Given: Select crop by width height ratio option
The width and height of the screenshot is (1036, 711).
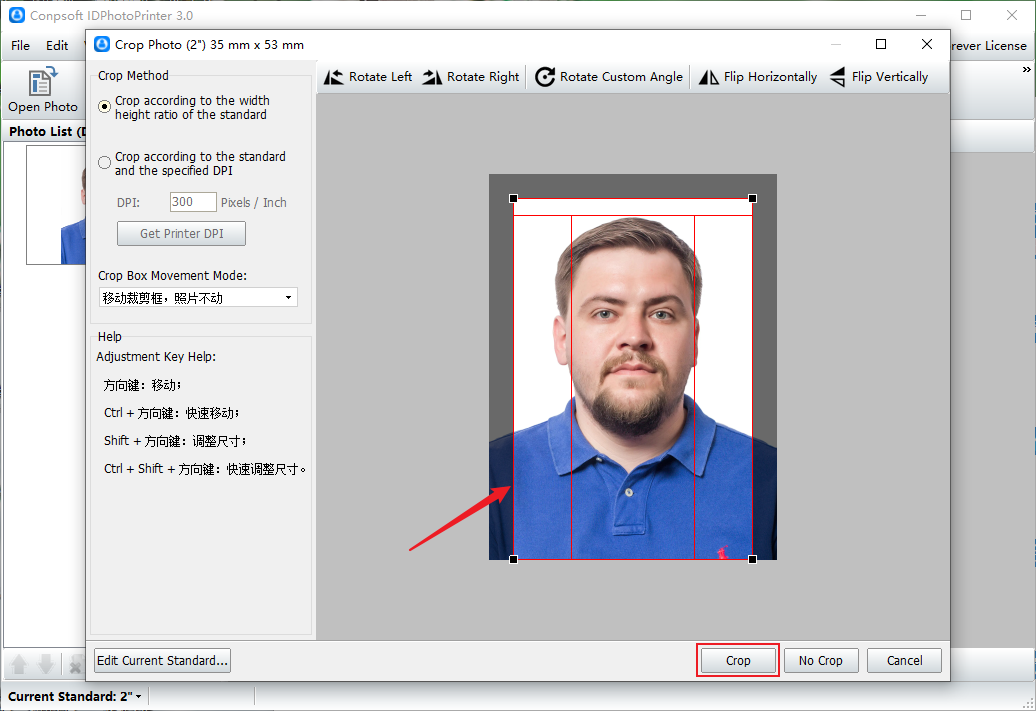Looking at the screenshot, I should pyautogui.click(x=104, y=106).
